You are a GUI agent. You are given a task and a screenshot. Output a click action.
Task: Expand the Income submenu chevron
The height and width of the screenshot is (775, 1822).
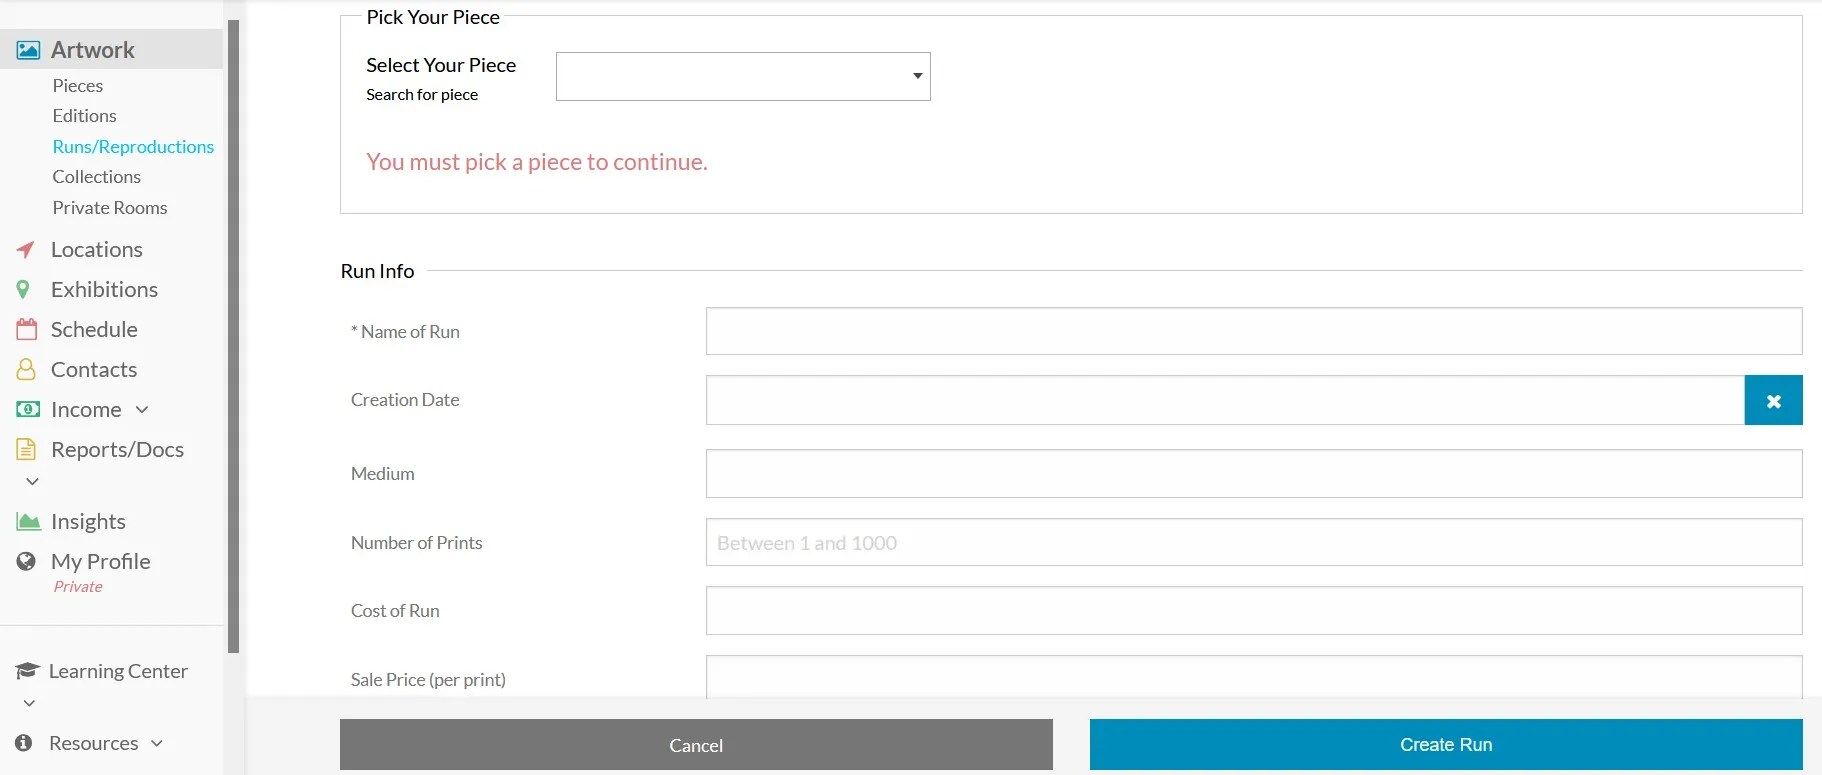(x=142, y=409)
